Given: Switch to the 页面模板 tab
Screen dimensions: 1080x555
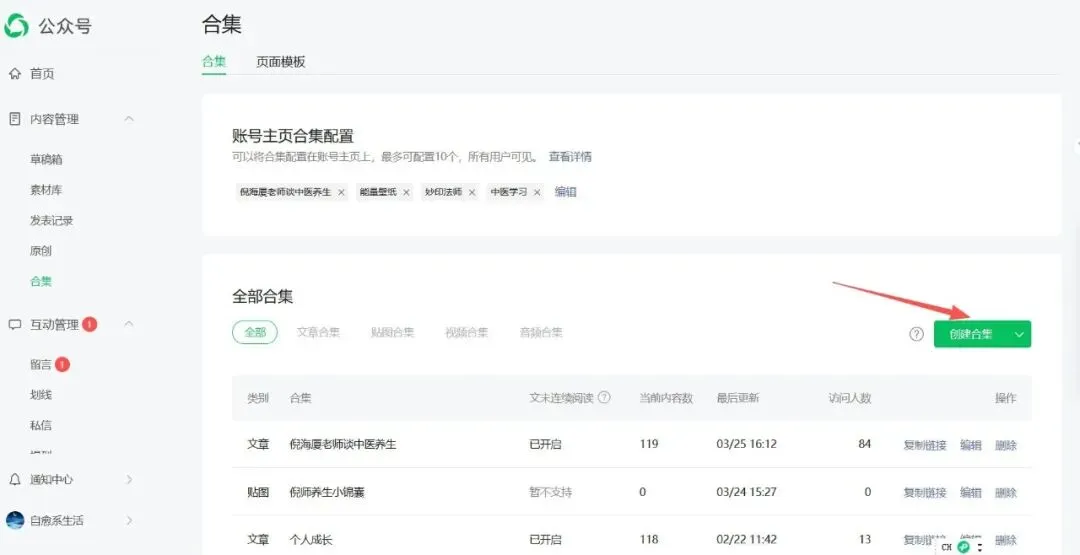Looking at the screenshot, I should tap(281, 61).
